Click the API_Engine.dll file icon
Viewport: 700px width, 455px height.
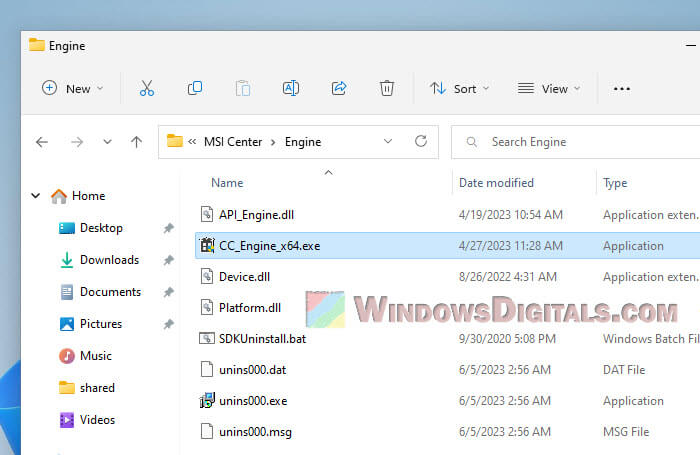207,214
